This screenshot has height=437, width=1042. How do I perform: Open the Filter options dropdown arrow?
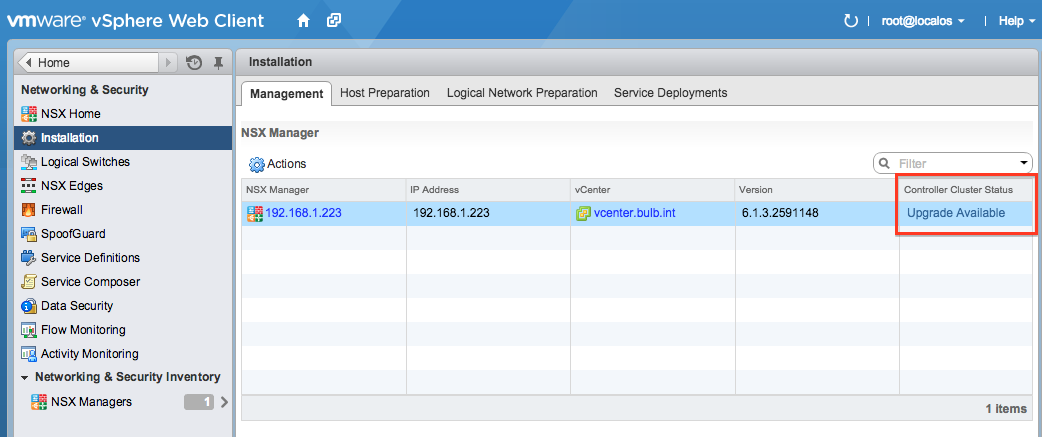click(x=1023, y=163)
